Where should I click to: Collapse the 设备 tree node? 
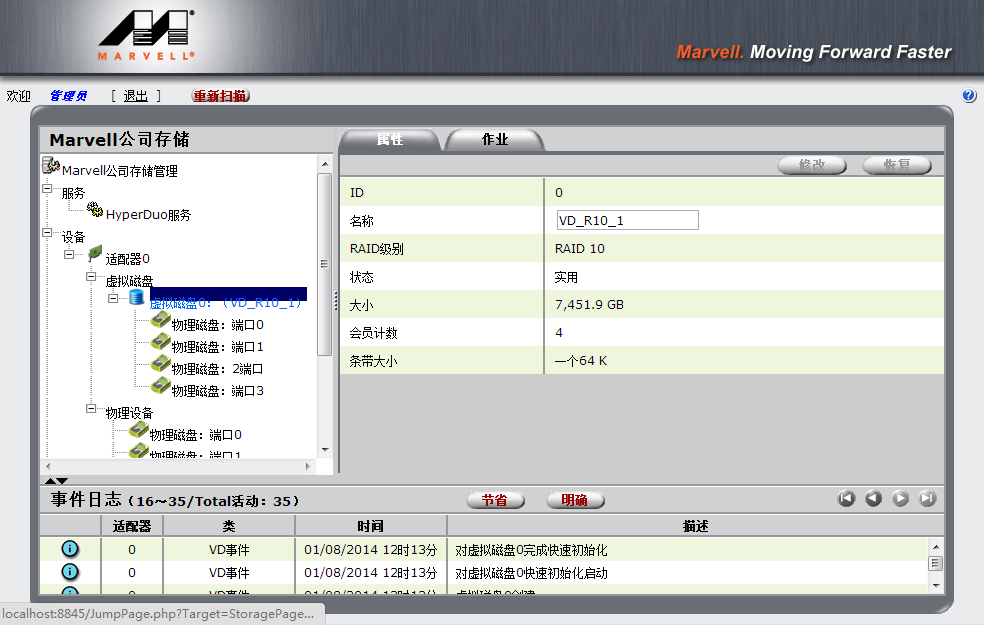click(x=47, y=232)
